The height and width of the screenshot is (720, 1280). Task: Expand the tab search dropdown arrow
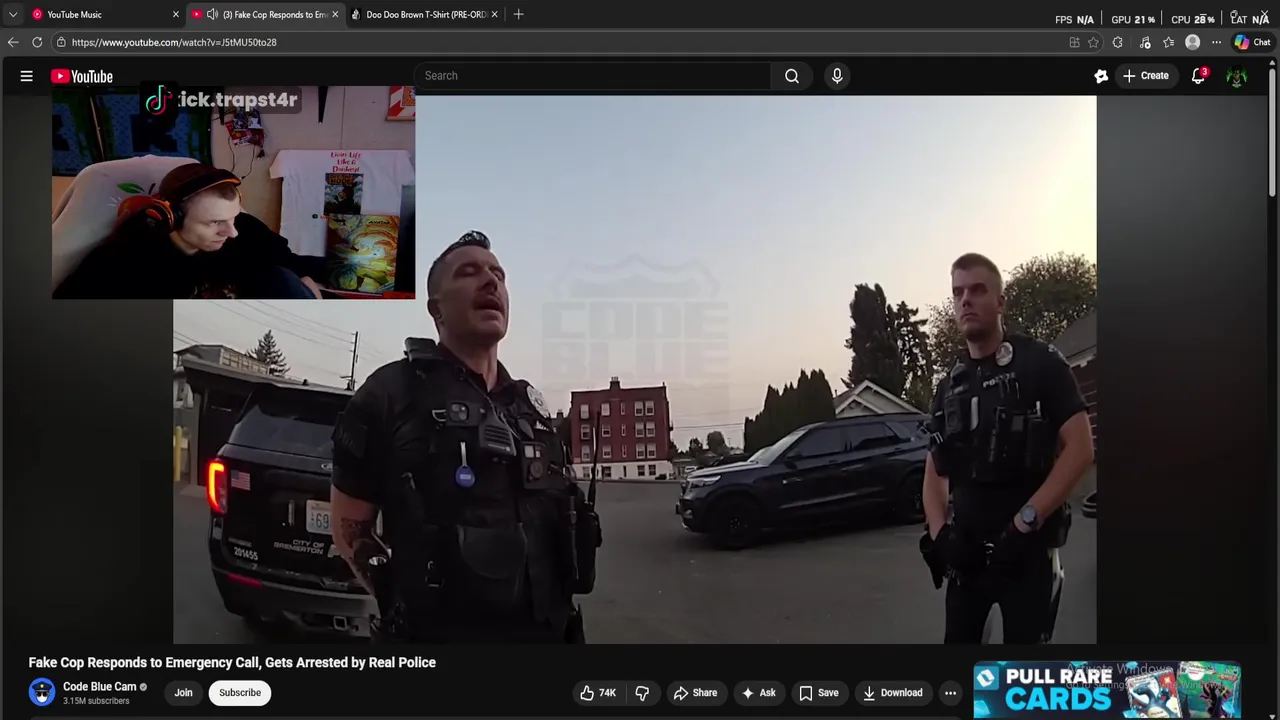(x=13, y=14)
